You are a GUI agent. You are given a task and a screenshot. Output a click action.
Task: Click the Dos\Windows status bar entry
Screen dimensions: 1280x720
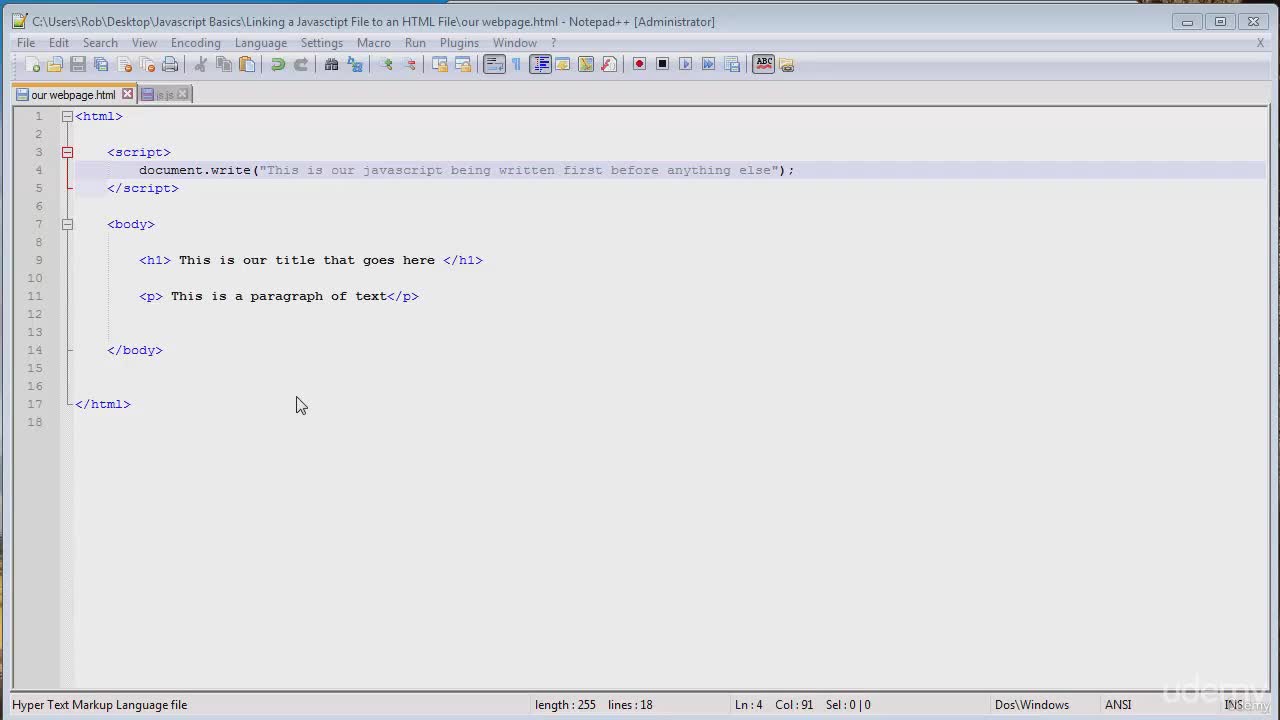point(1032,705)
